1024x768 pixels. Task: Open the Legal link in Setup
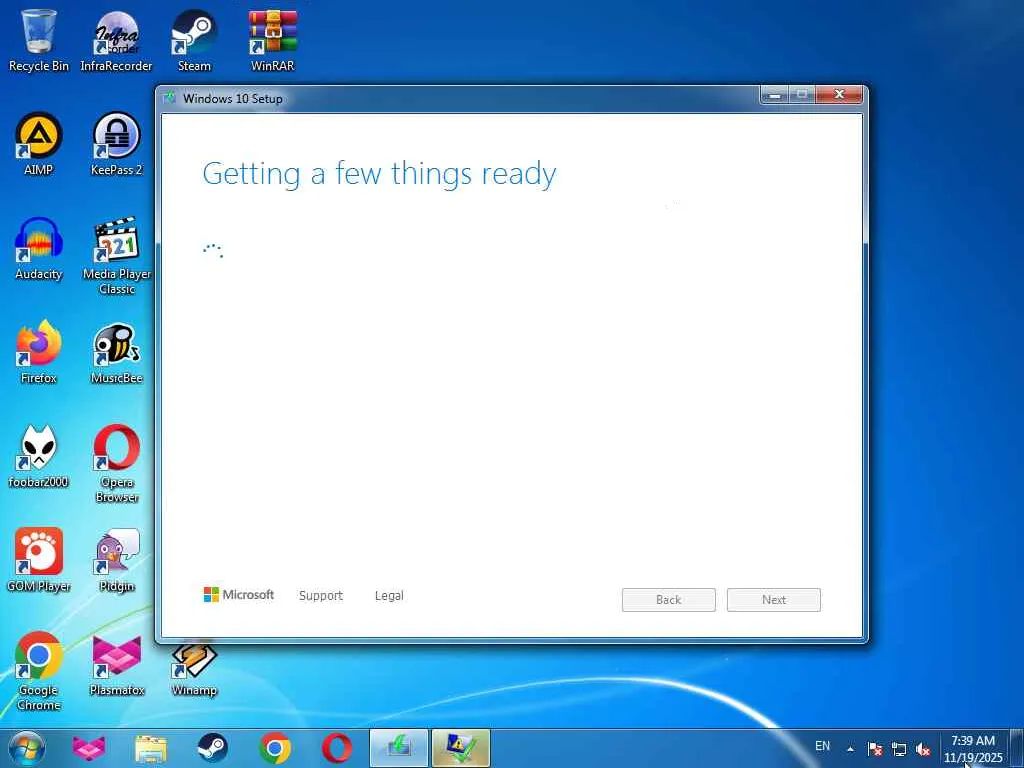click(389, 596)
